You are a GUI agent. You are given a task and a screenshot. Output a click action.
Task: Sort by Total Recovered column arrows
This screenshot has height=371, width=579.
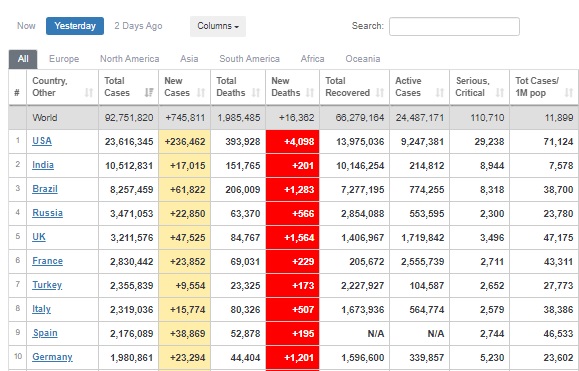coord(380,92)
